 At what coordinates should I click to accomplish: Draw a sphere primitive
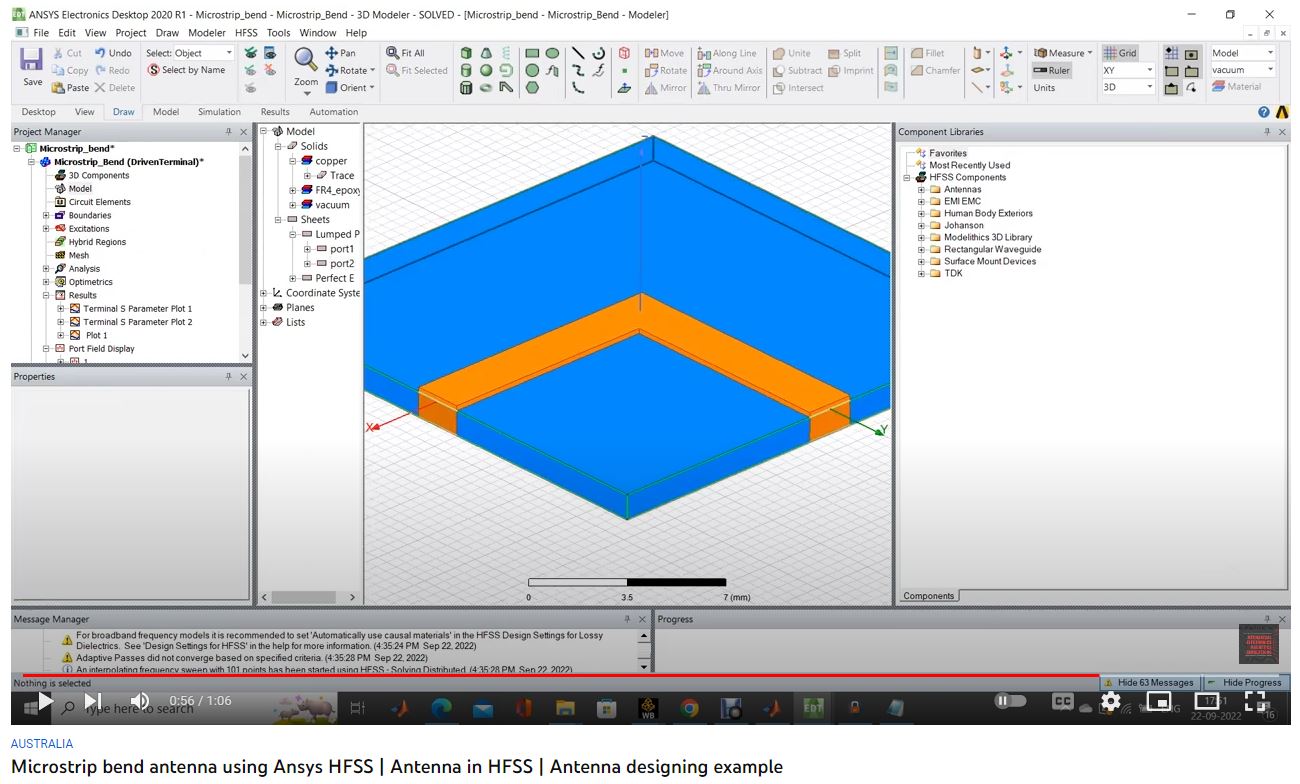[x=486, y=70]
